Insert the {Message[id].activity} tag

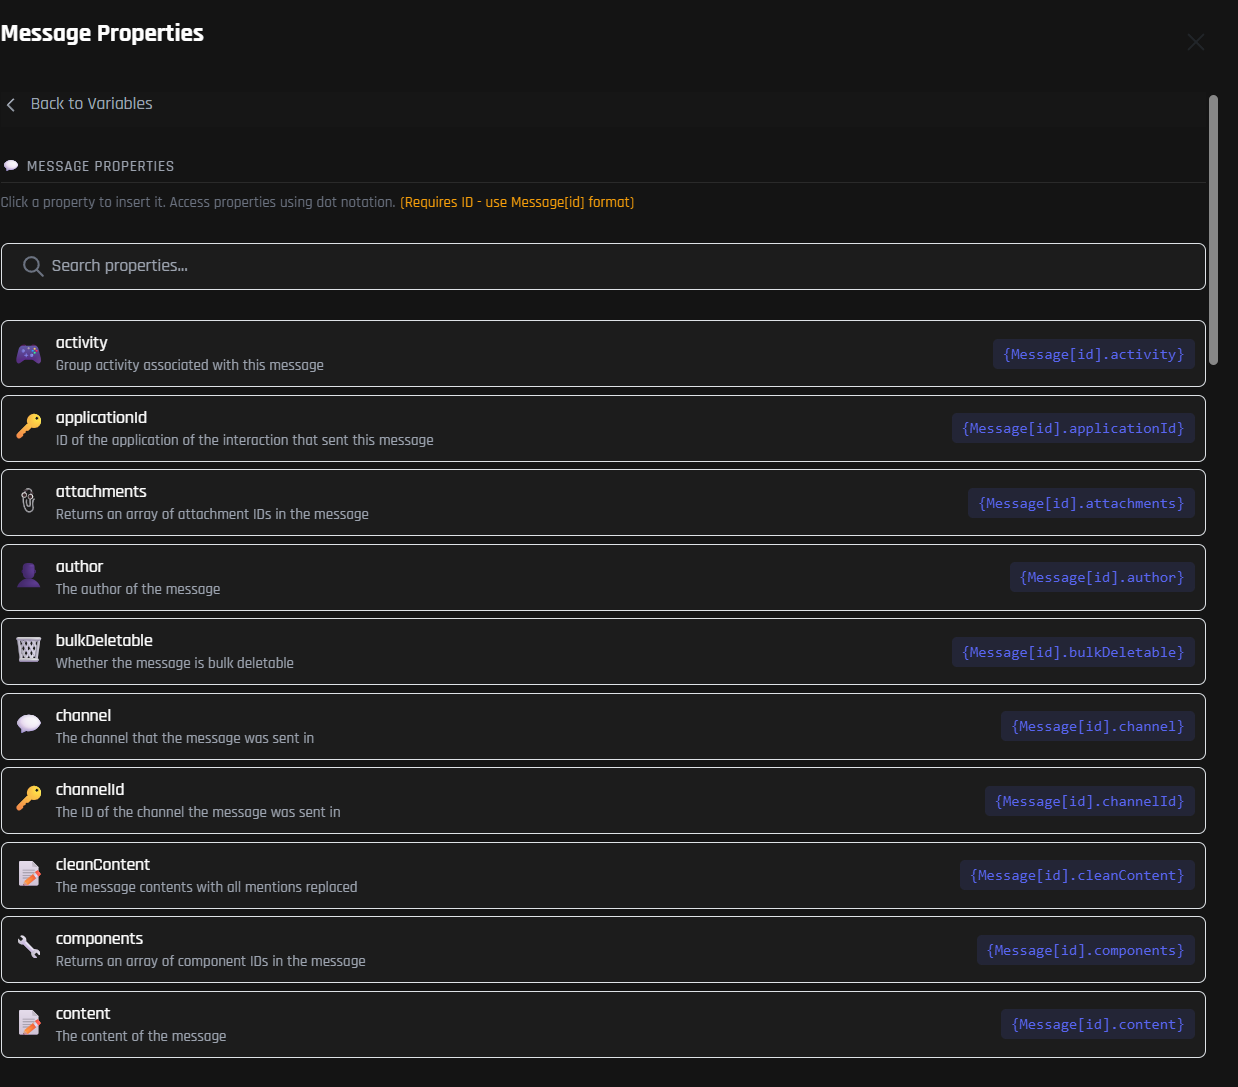tap(1093, 354)
